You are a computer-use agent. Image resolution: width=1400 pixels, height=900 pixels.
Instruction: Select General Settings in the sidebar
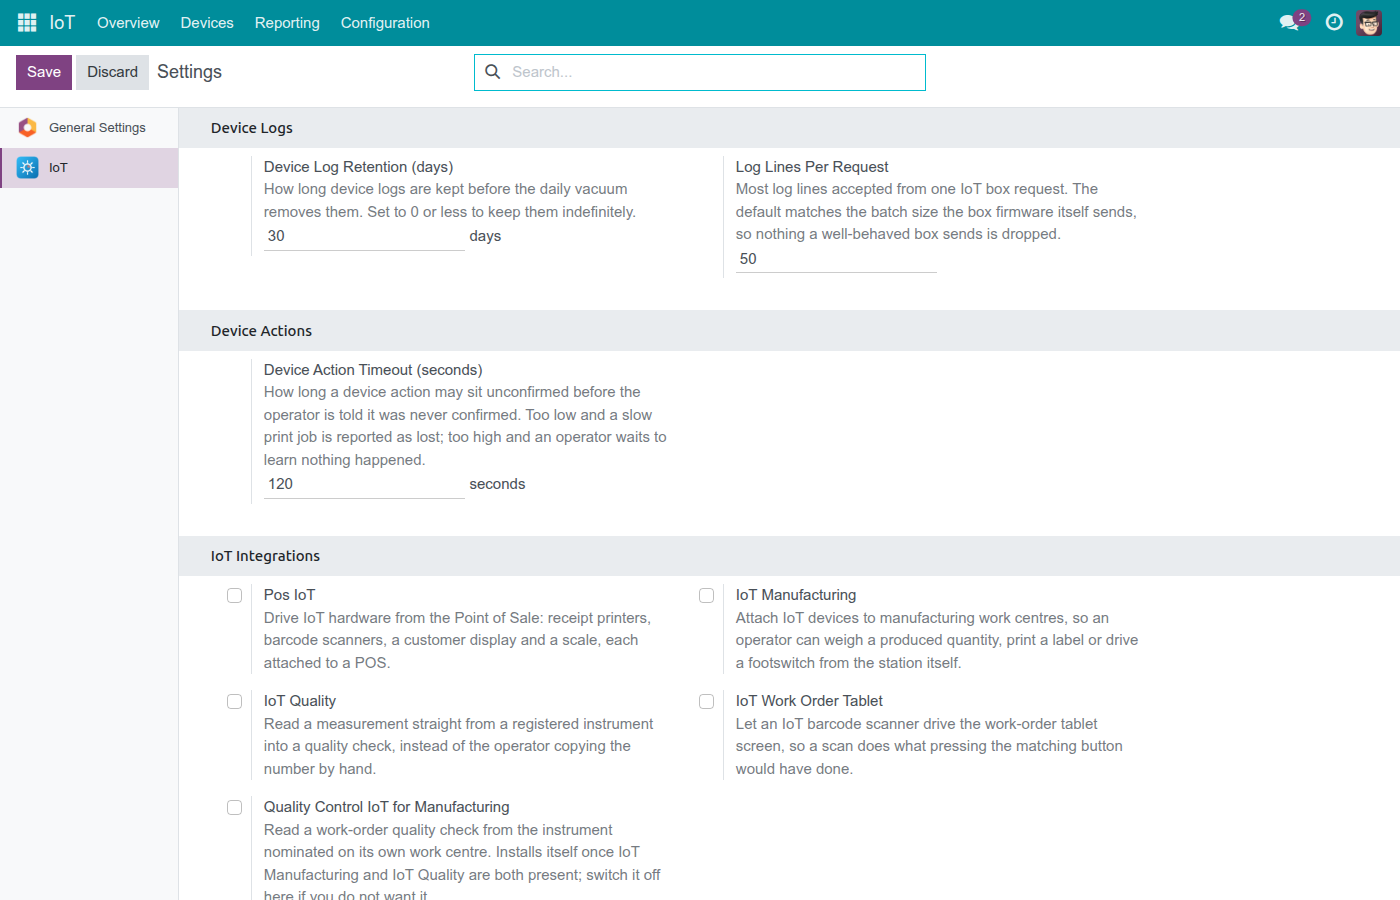click(x=89, y=128)
